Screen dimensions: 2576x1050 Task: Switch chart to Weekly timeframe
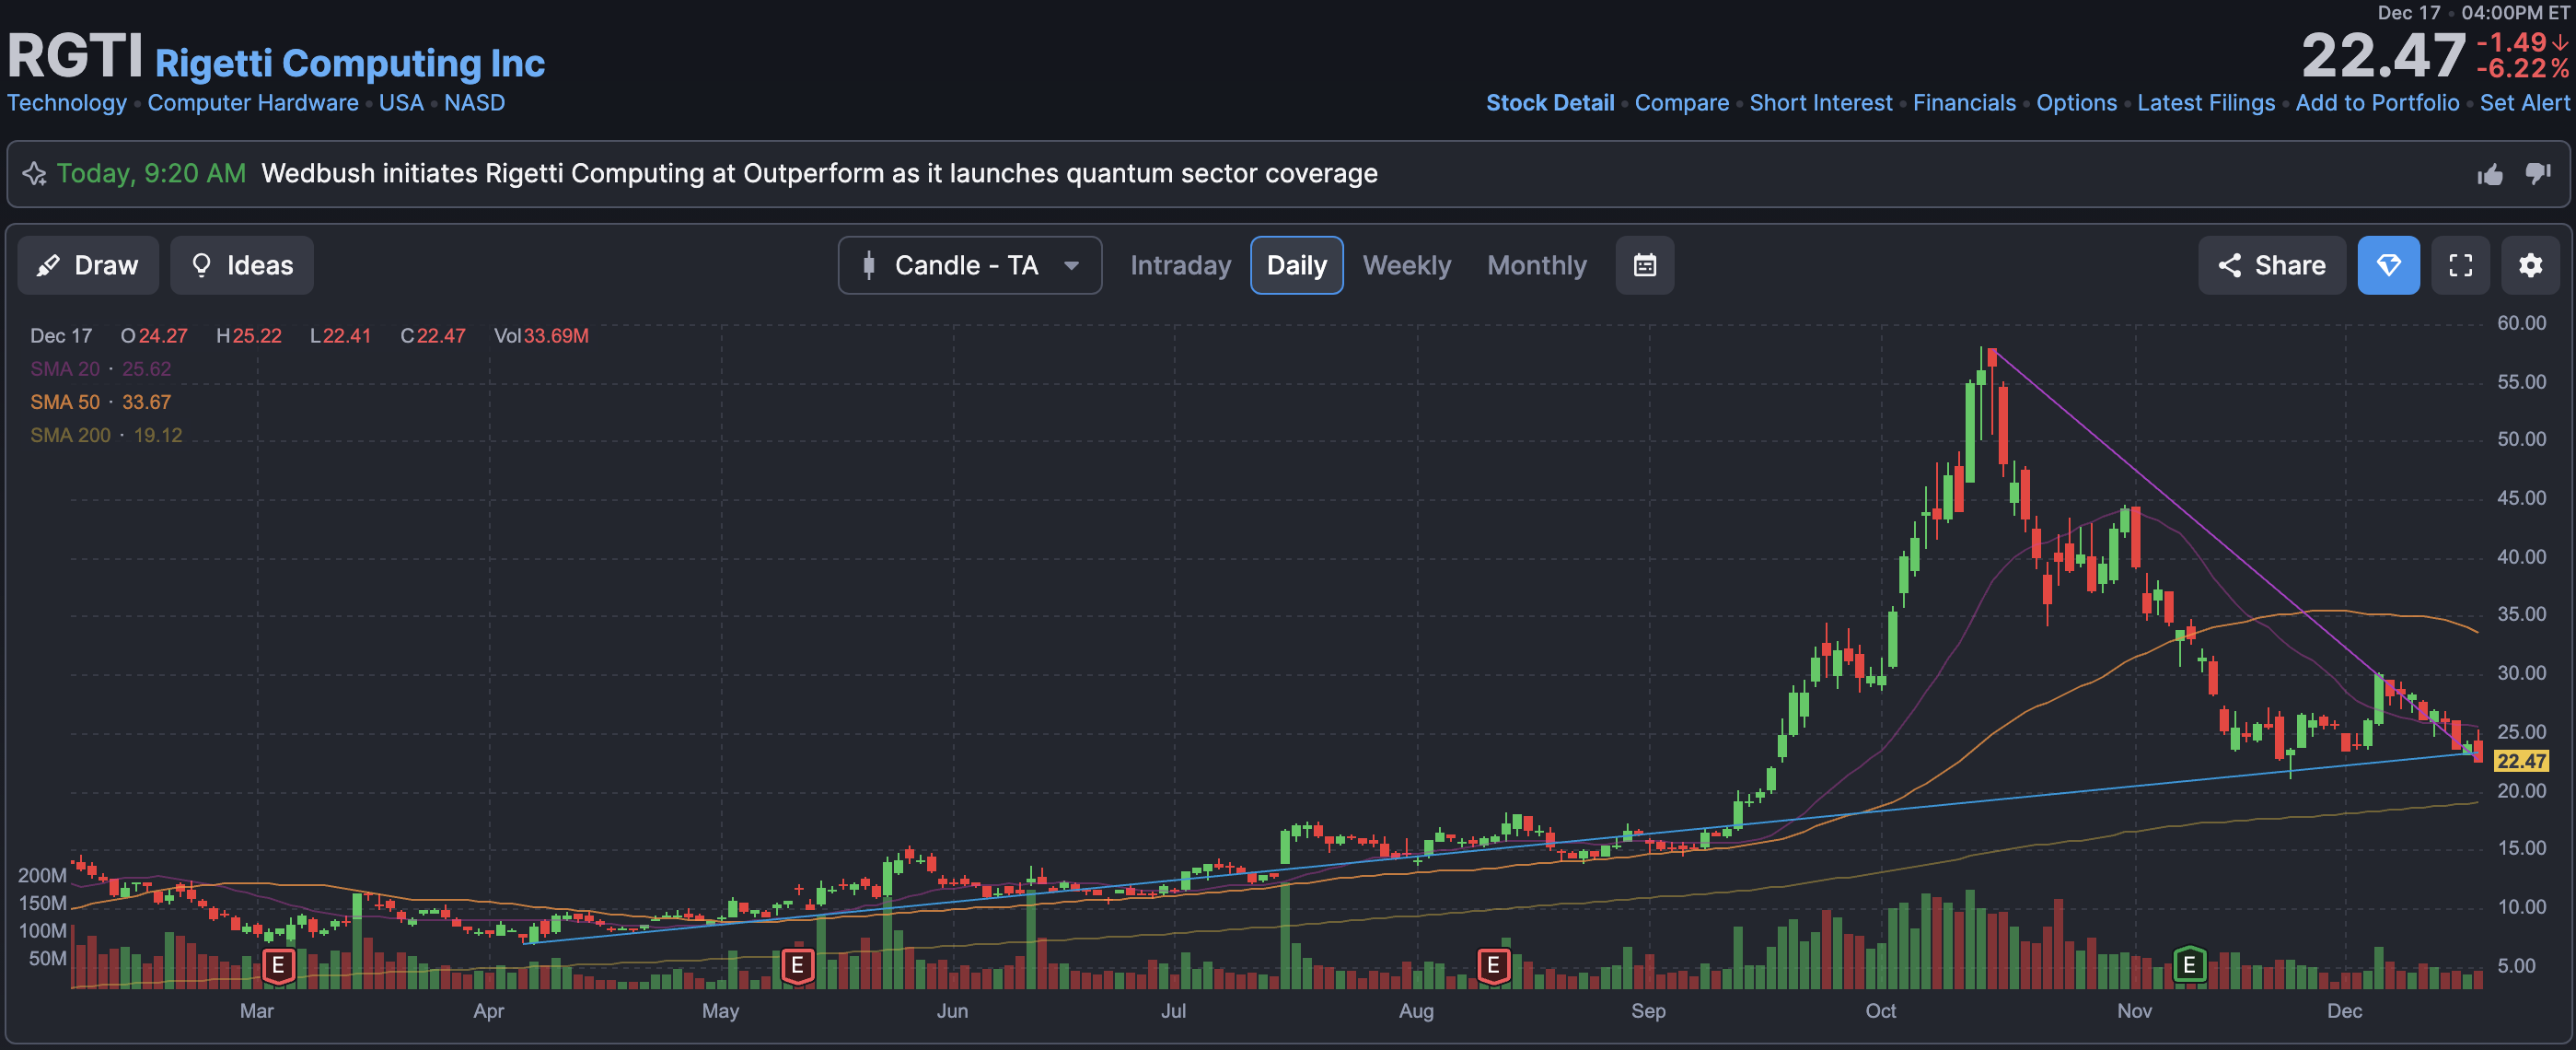(x=1406, y=265)
